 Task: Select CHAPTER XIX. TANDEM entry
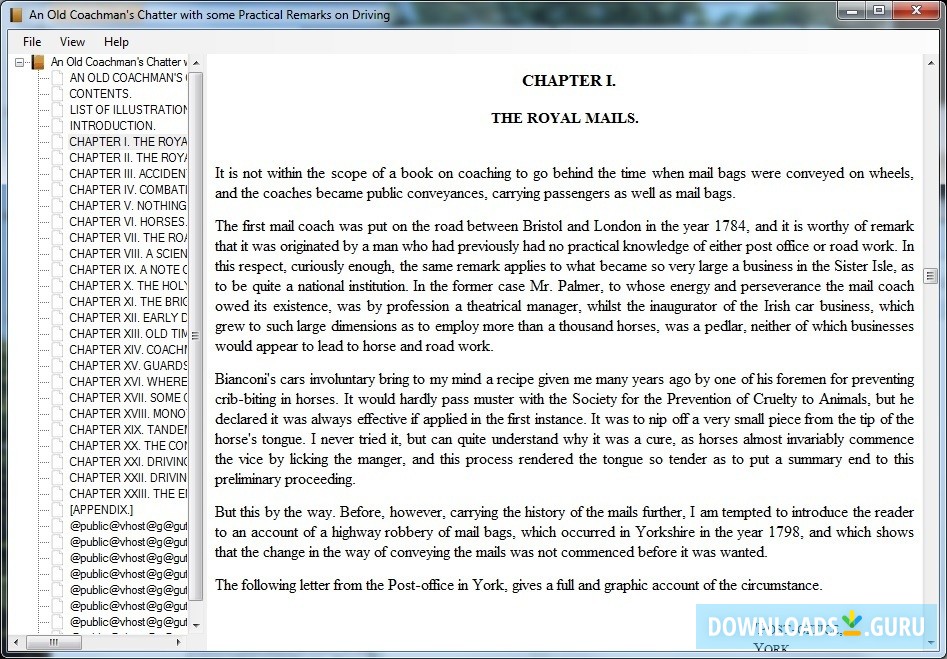click(128, 429)
